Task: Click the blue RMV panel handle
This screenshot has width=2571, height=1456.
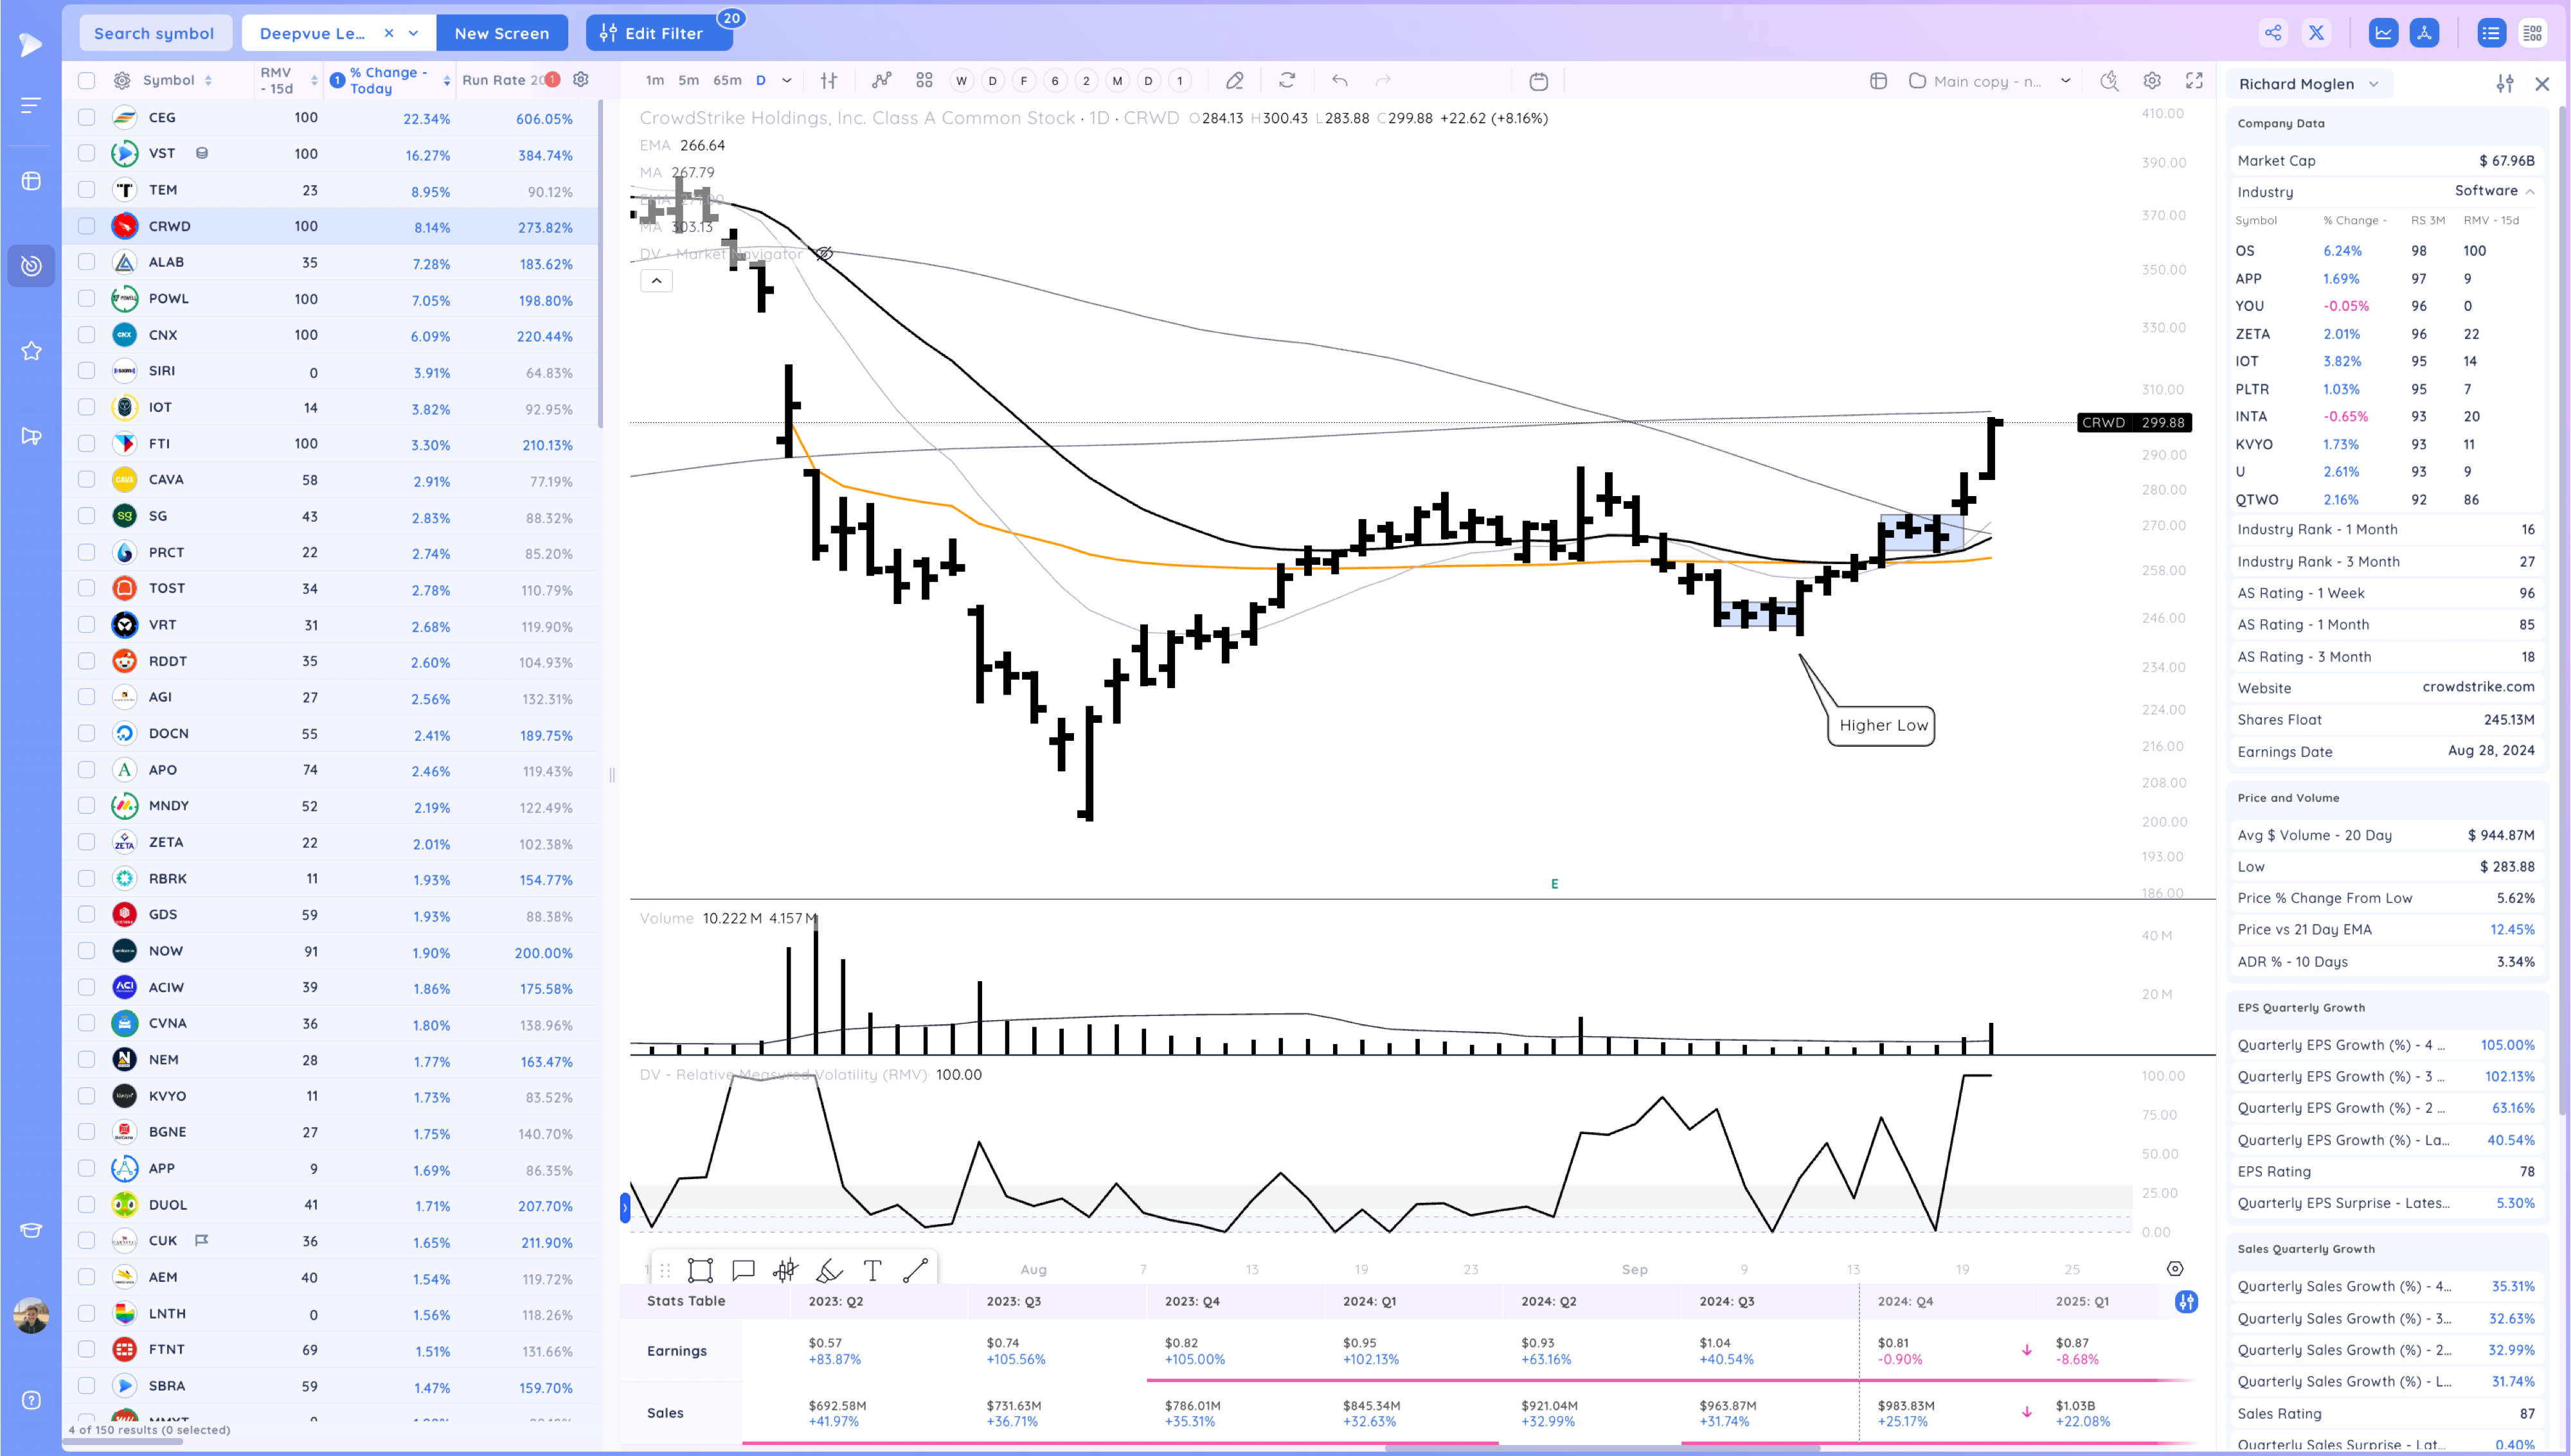Action: pyautogui.click(x=625, y=1208)
